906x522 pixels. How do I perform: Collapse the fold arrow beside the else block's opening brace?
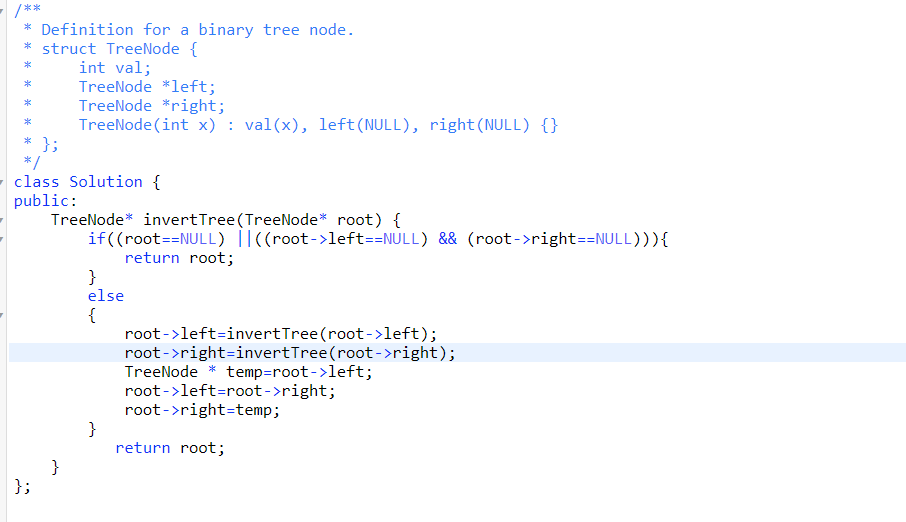[2, 316]
